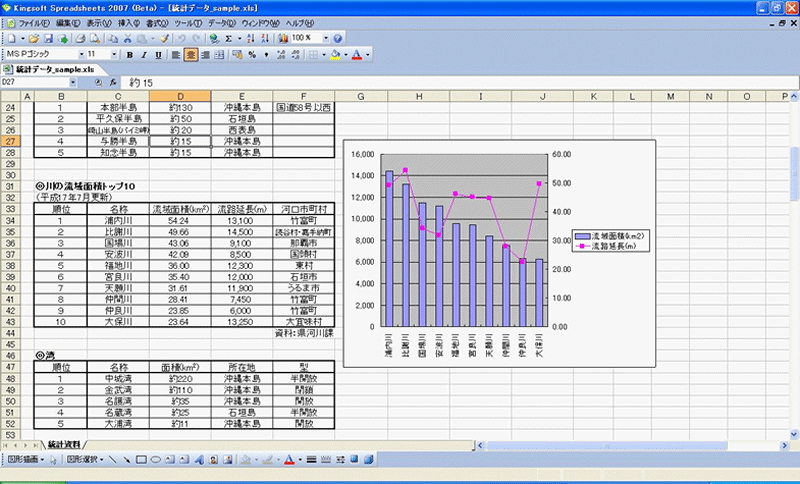Viewport: 800px width, 484px height.
Task: Open print preview
Action: click(95, 39)
